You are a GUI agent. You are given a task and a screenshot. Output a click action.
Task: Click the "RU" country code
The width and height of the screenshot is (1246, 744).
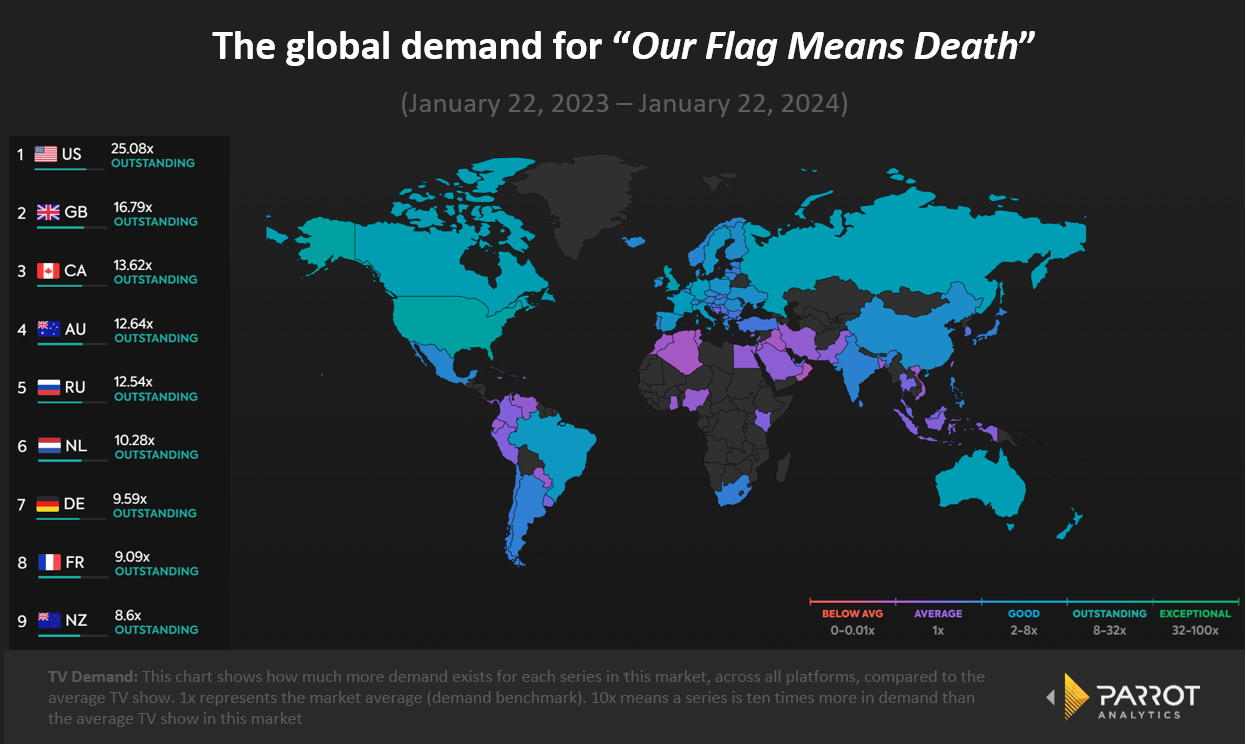pos(75,387)
